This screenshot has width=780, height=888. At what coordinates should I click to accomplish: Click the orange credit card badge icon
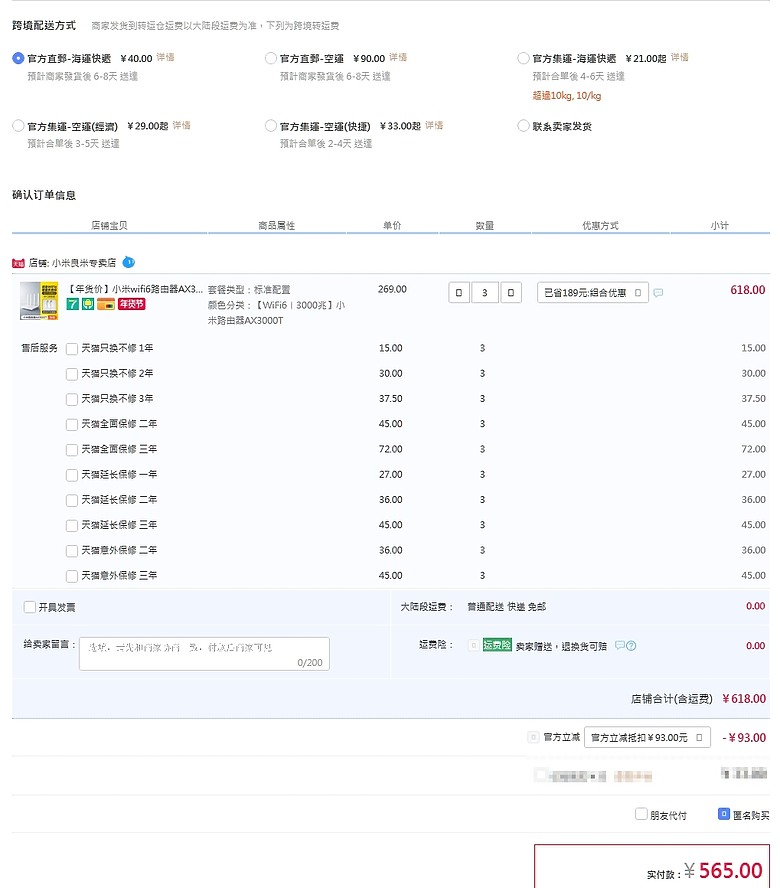tap(106, 304)
